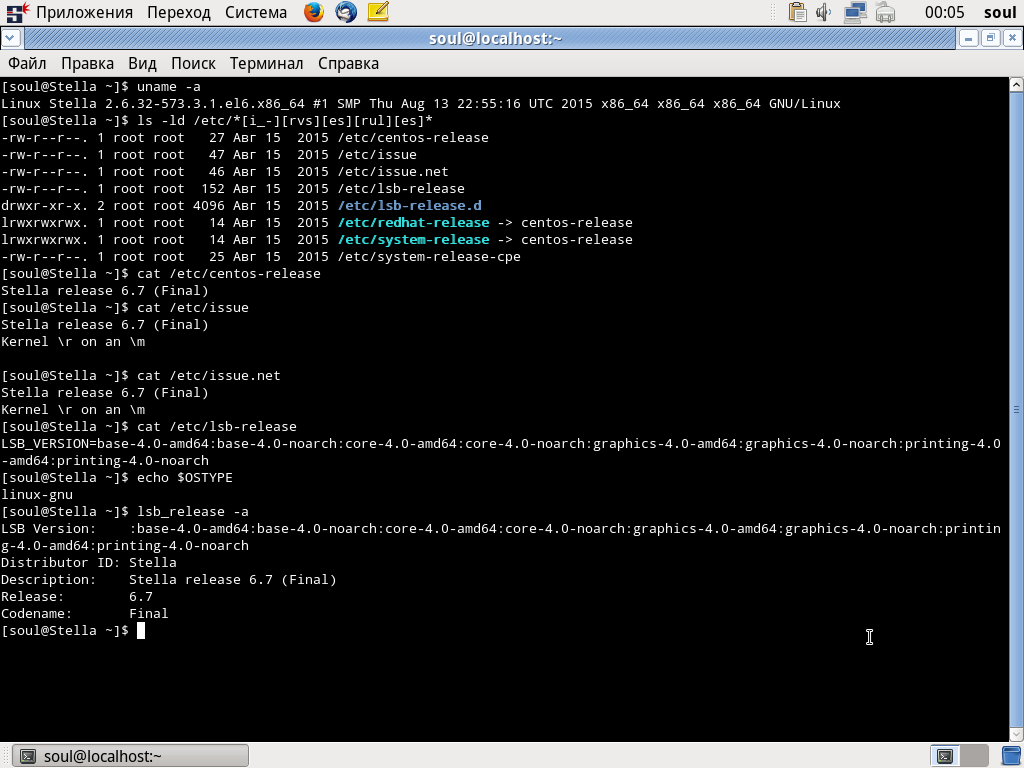The height and width of the screenshot is (768, 1024).
Task: Click '/etc/issue.net' in the ls listing
Action: point(392,172)
